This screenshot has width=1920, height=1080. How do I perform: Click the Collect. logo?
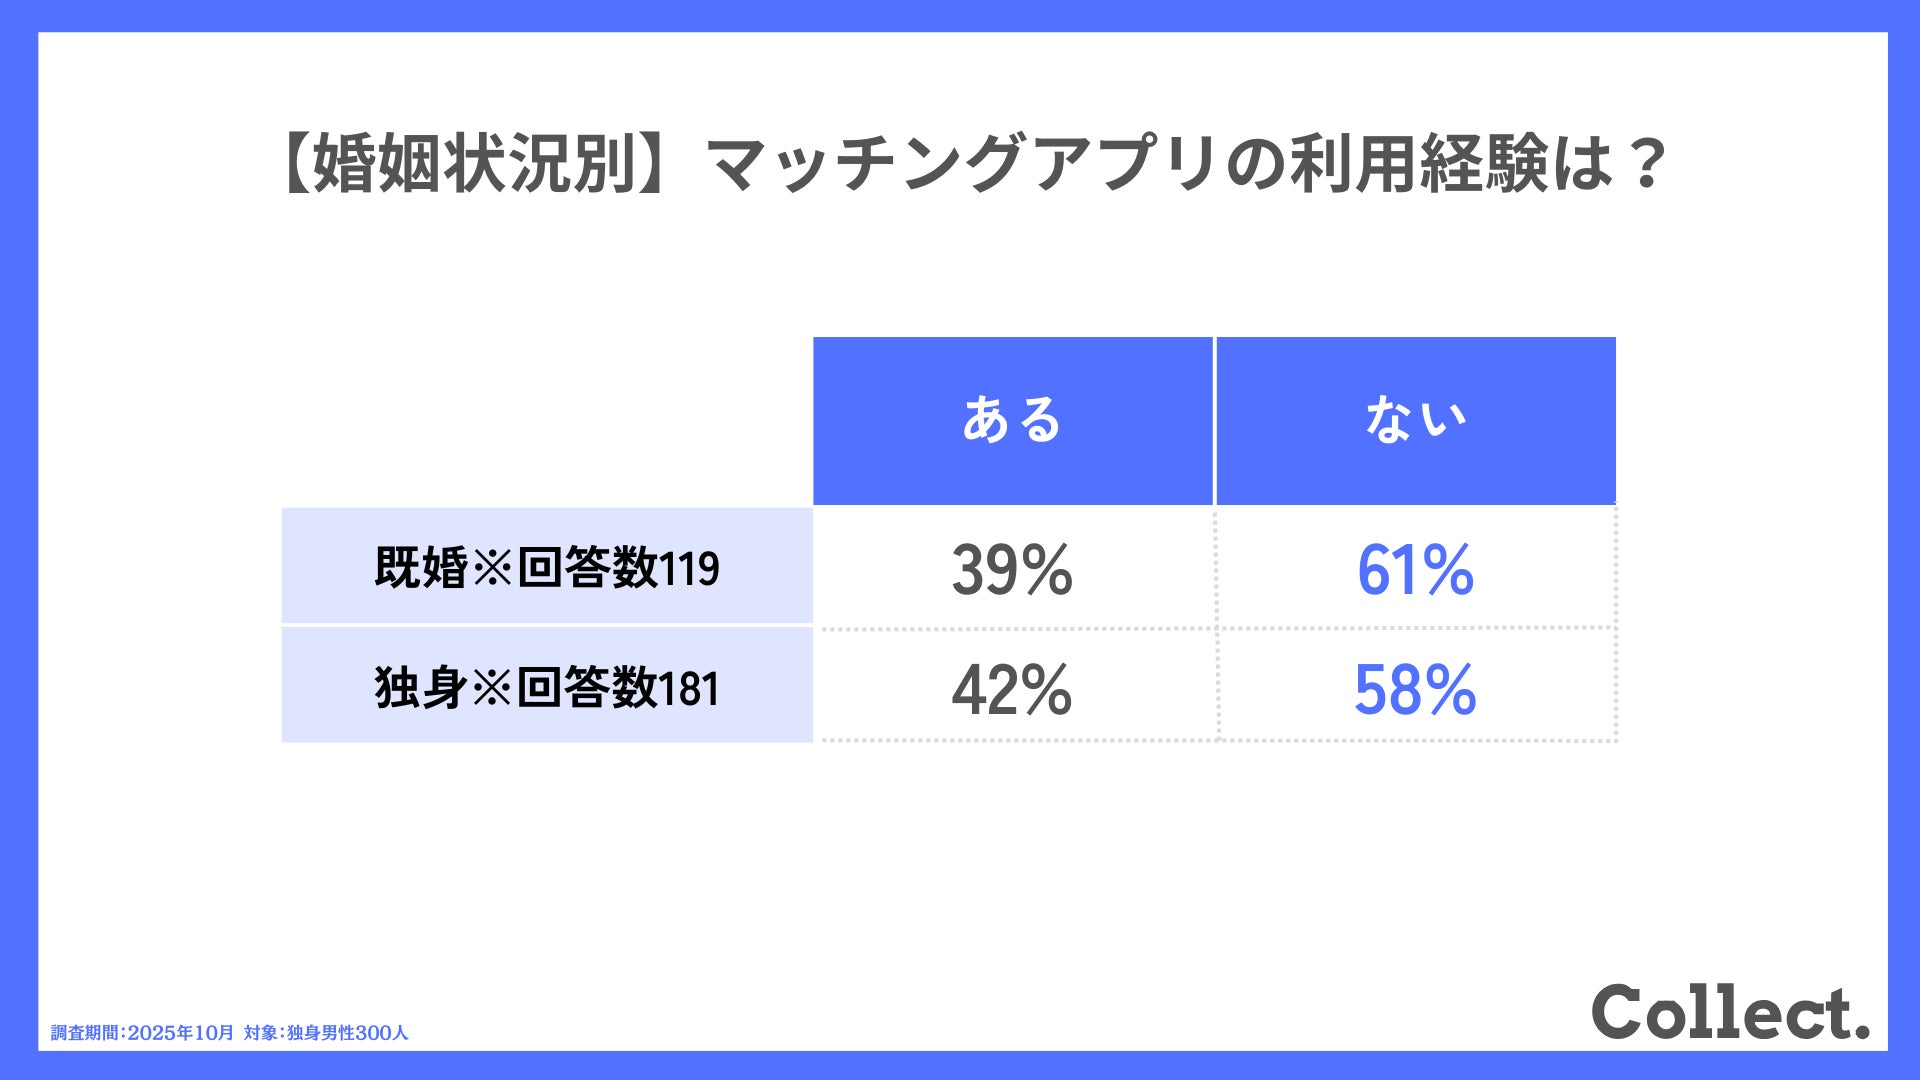point(1729,1012)
